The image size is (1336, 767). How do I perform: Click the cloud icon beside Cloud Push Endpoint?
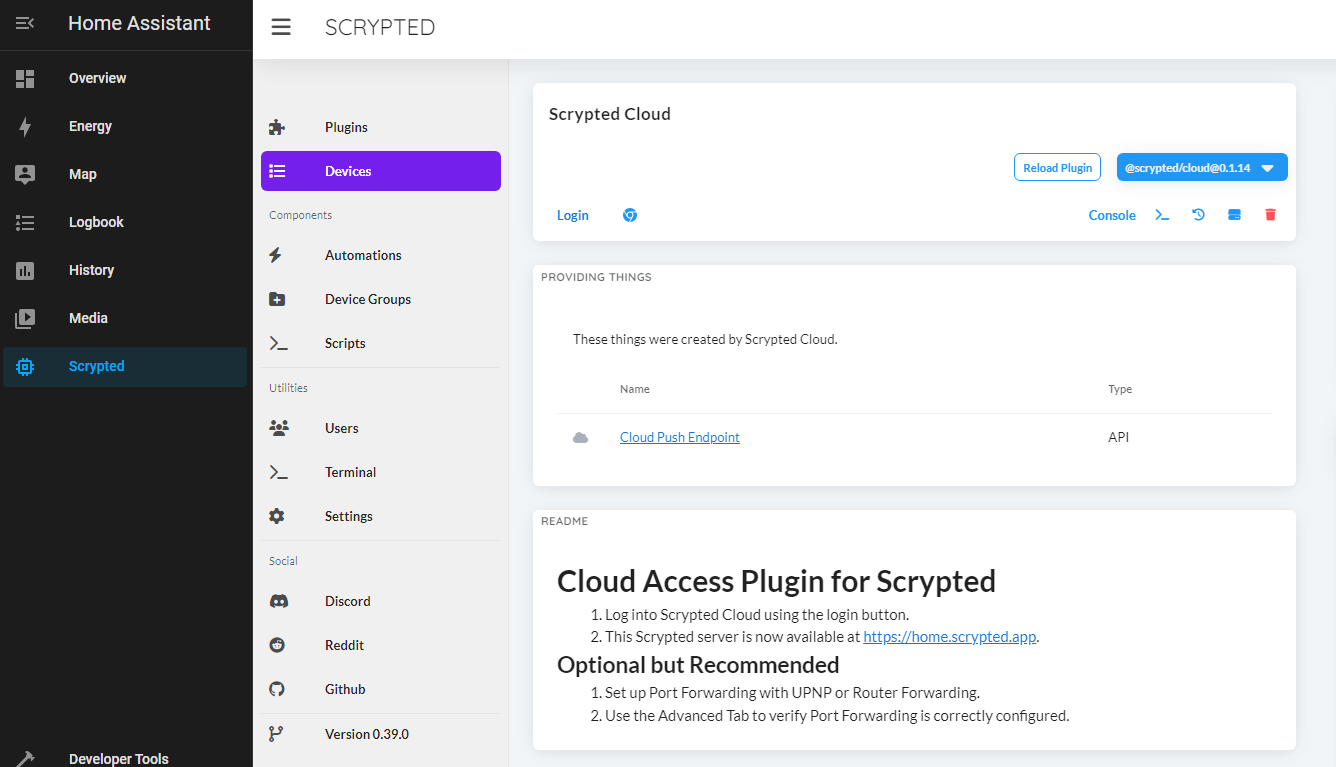pos(580,438)
